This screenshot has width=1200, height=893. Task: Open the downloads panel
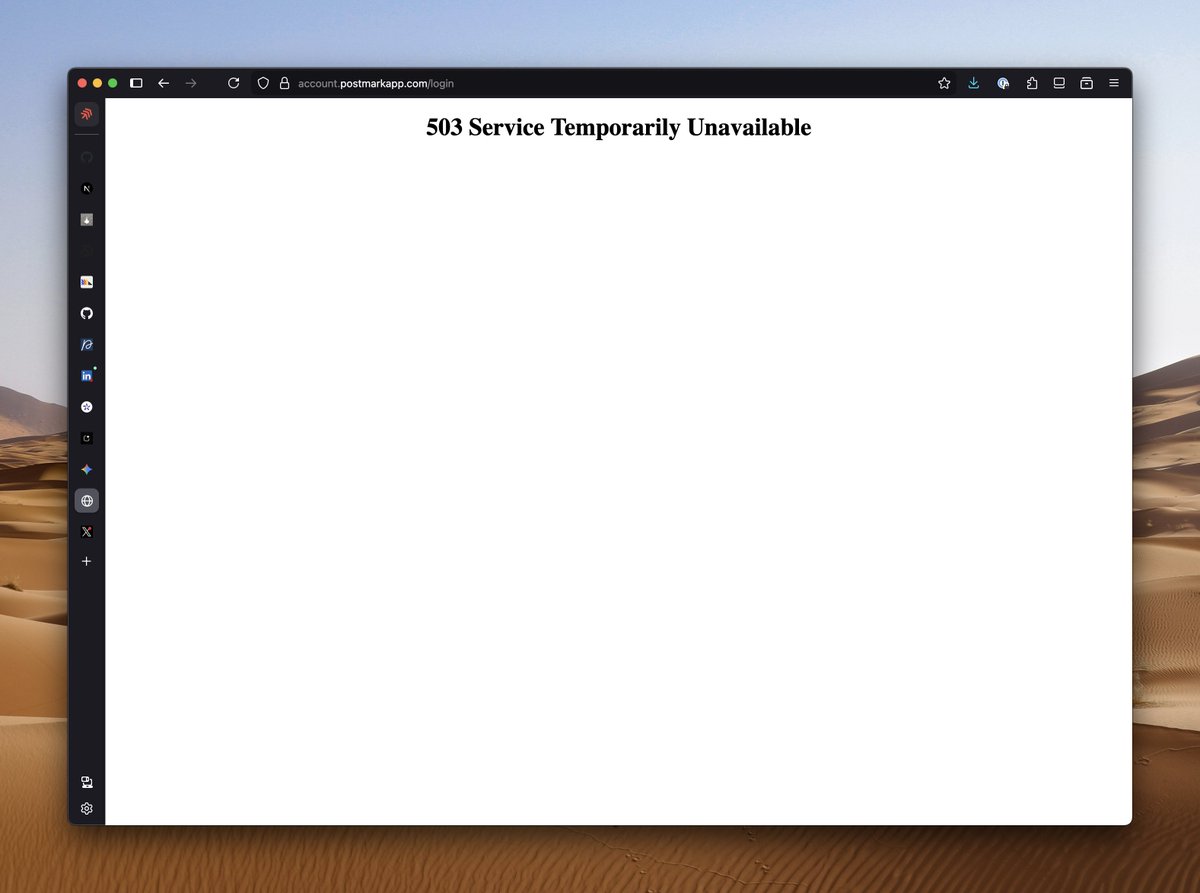point(974,84)
